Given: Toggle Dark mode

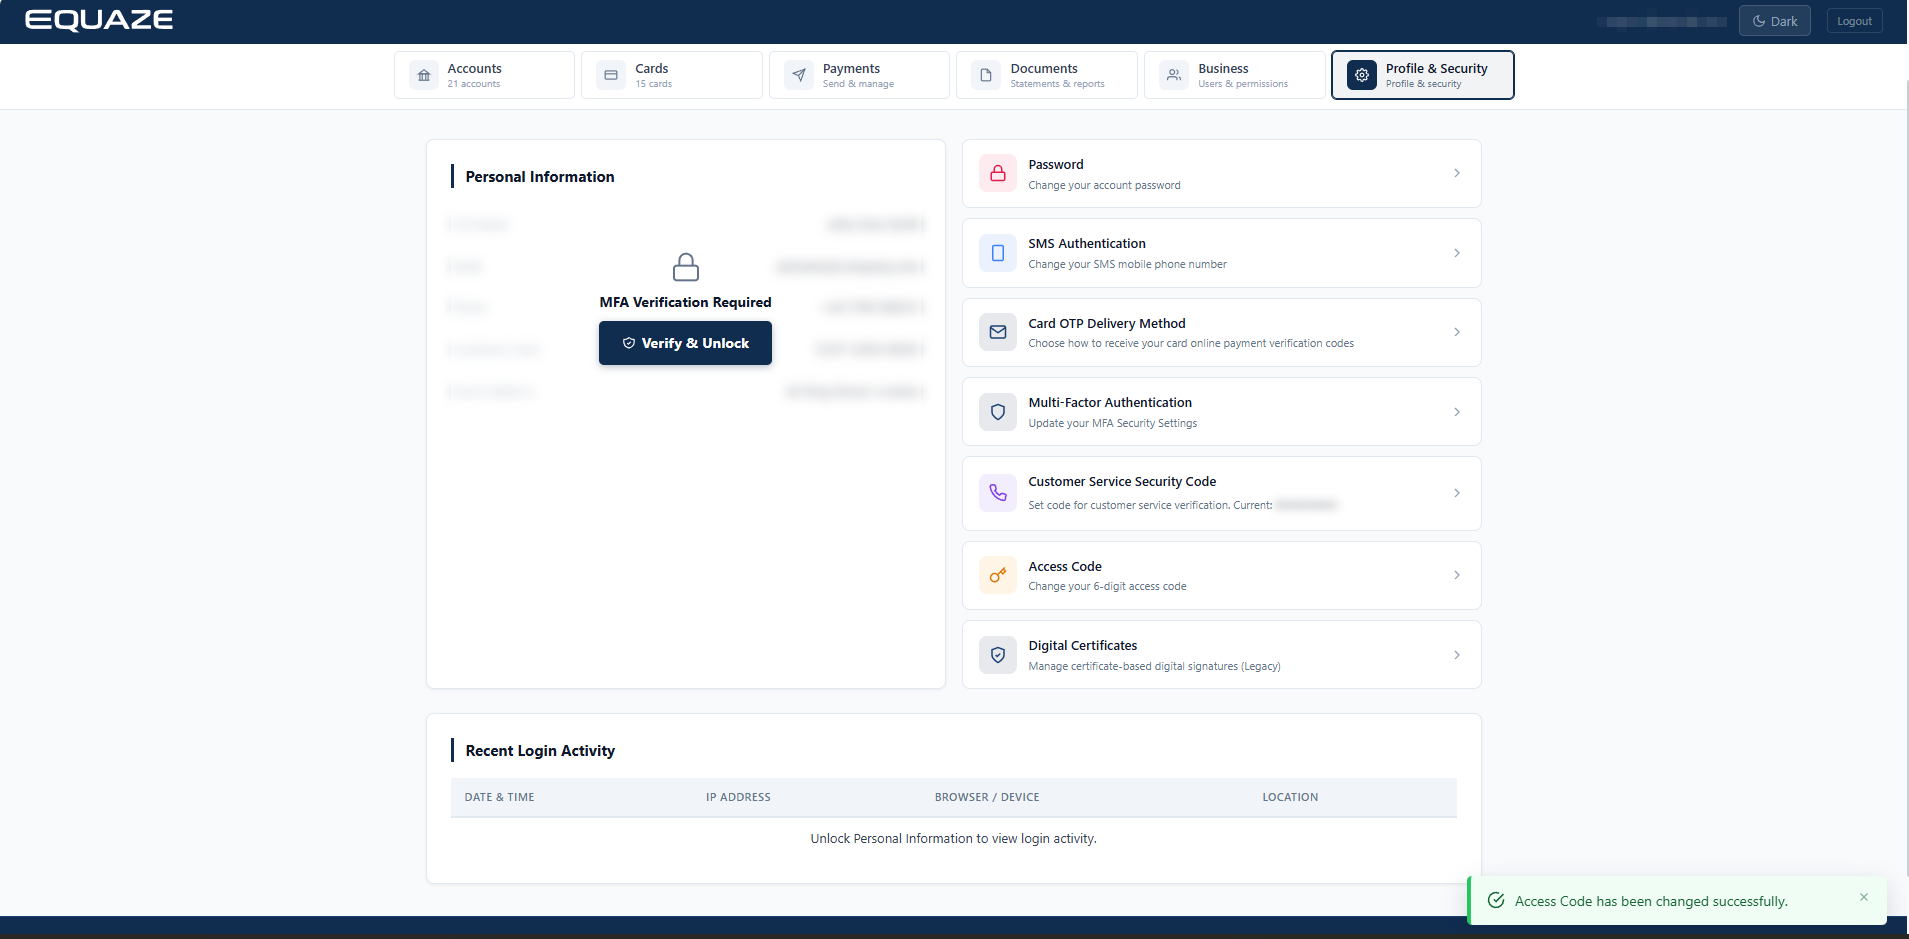Looking at the screenshot, I should [x=1775, y=21].
